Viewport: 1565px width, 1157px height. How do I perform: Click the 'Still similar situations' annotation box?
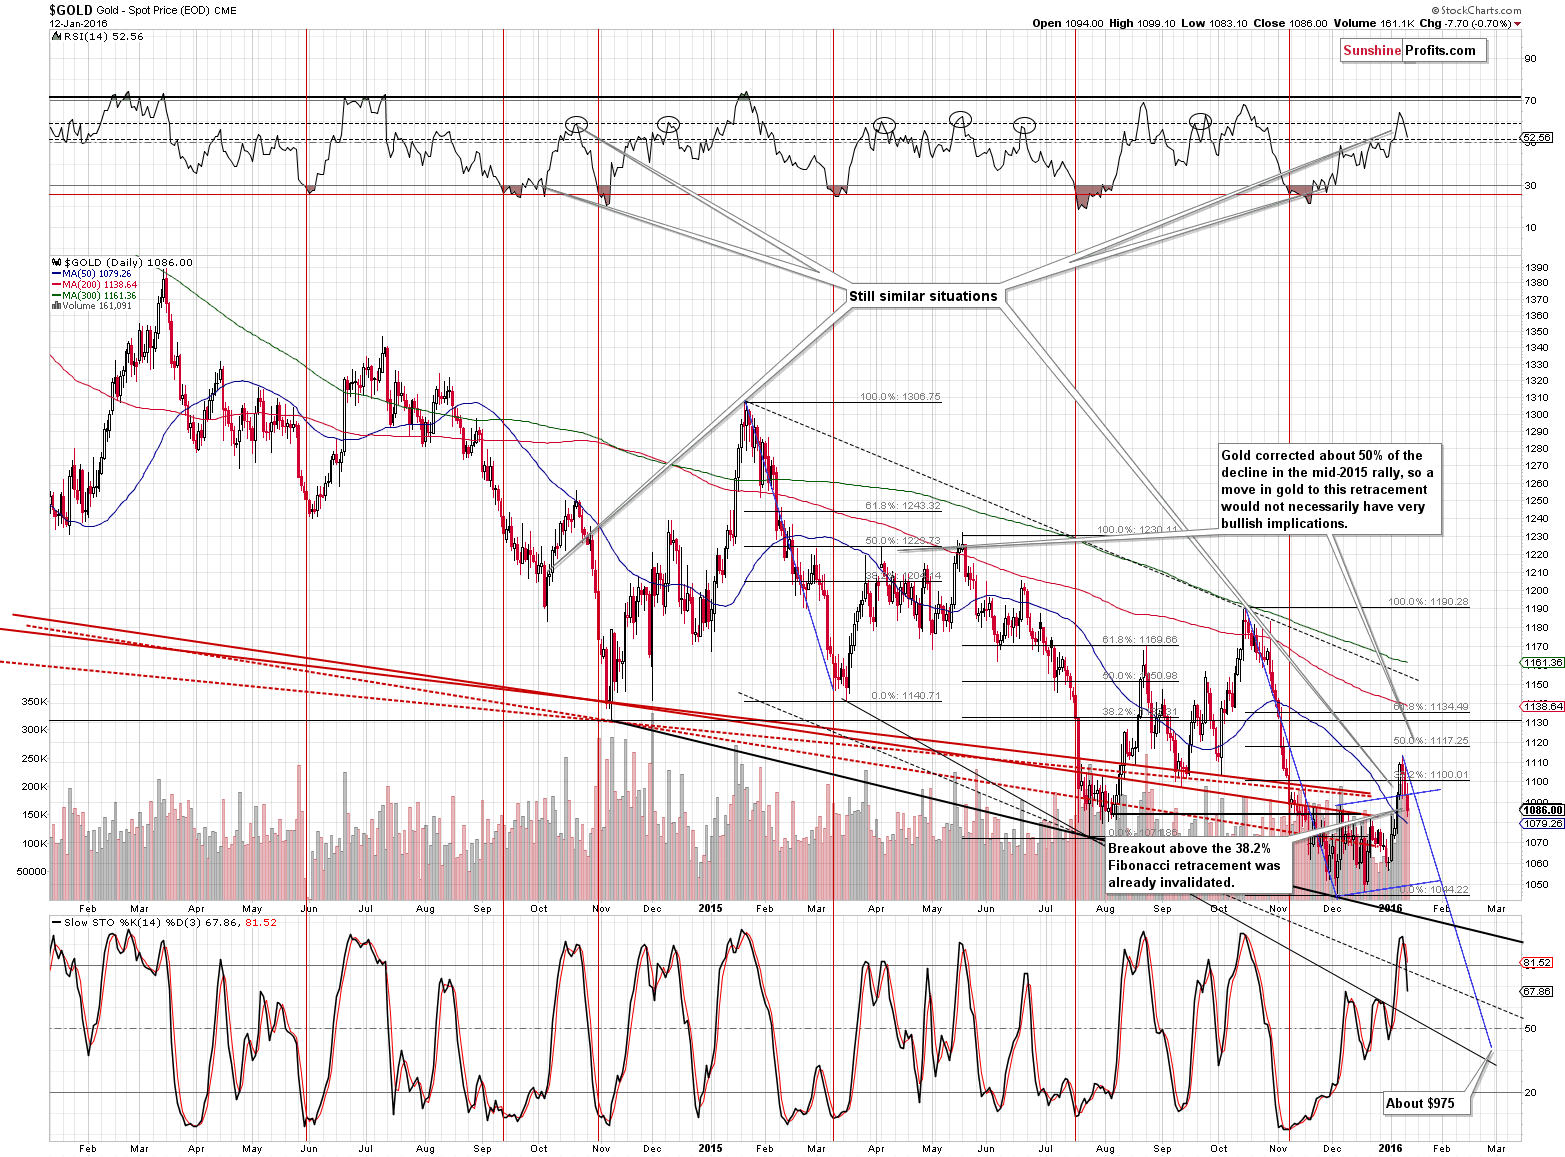(x=923, y=296)
